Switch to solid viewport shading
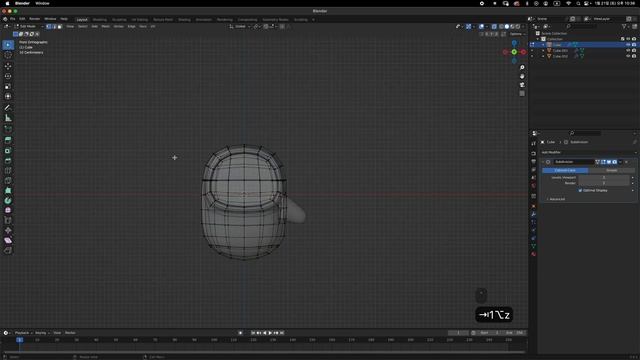Image resolution: width=640 pixels, height=360 pixels. (507, 27)
